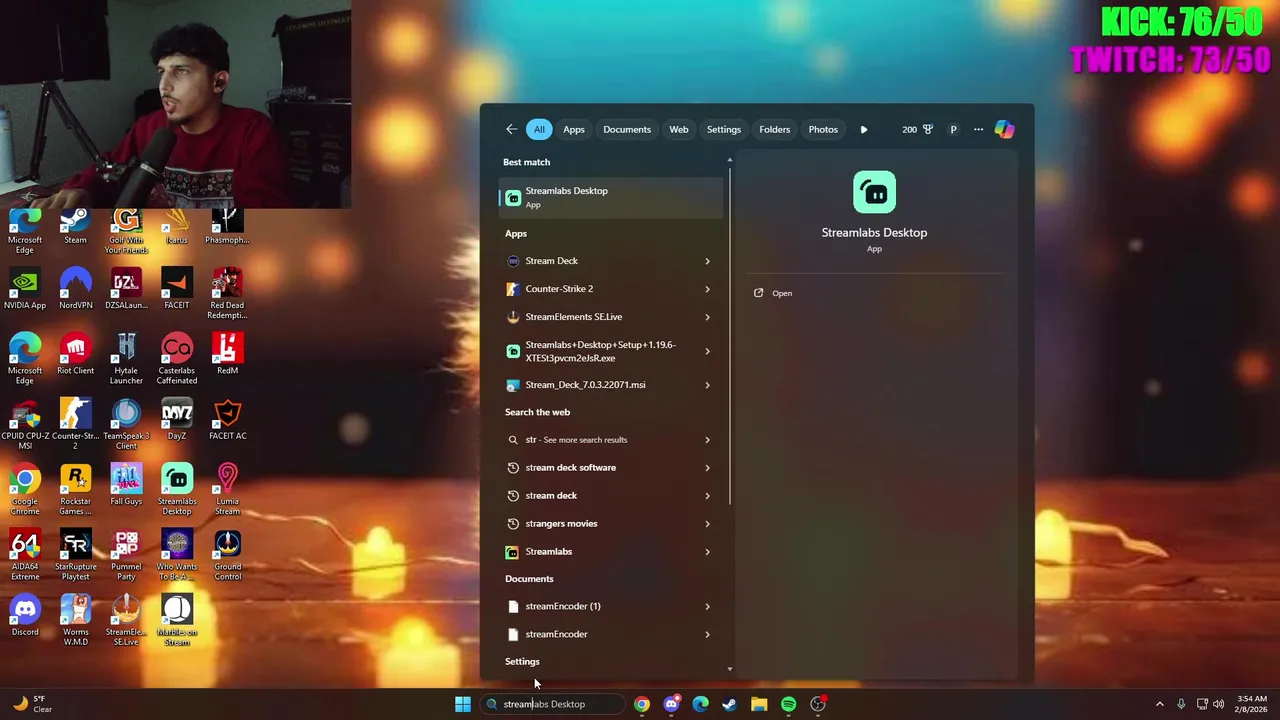The width and height of the screenshot is (1280, 720).
Task: Open NordVPN desktop shortcut
Action: [75, 289]
